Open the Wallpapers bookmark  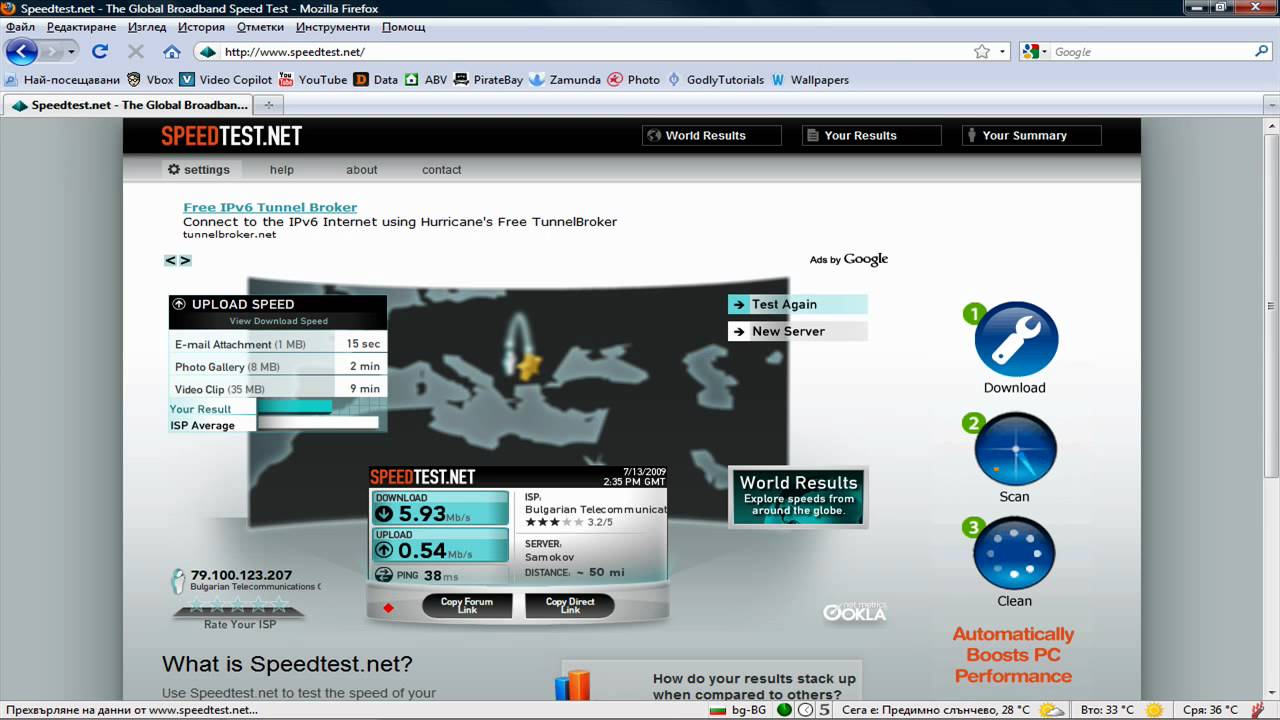810,80
